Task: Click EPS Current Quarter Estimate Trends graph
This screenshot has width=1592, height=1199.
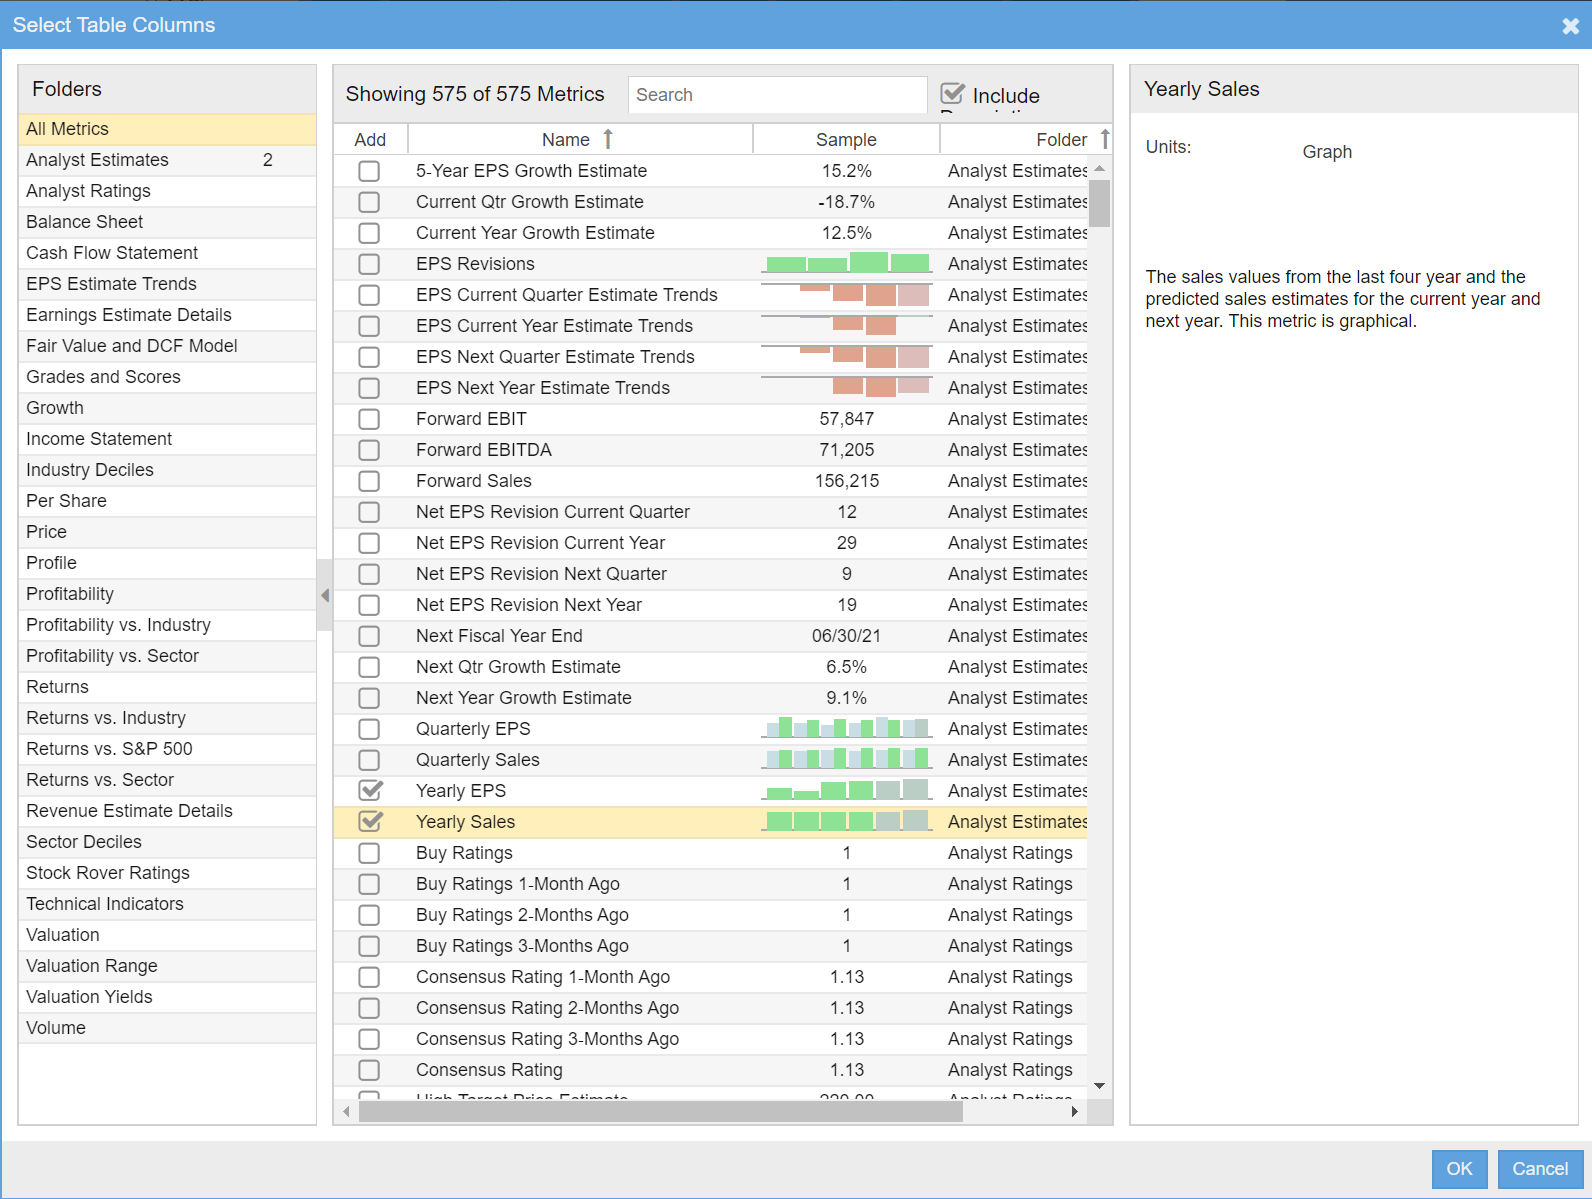Action: 847,295
